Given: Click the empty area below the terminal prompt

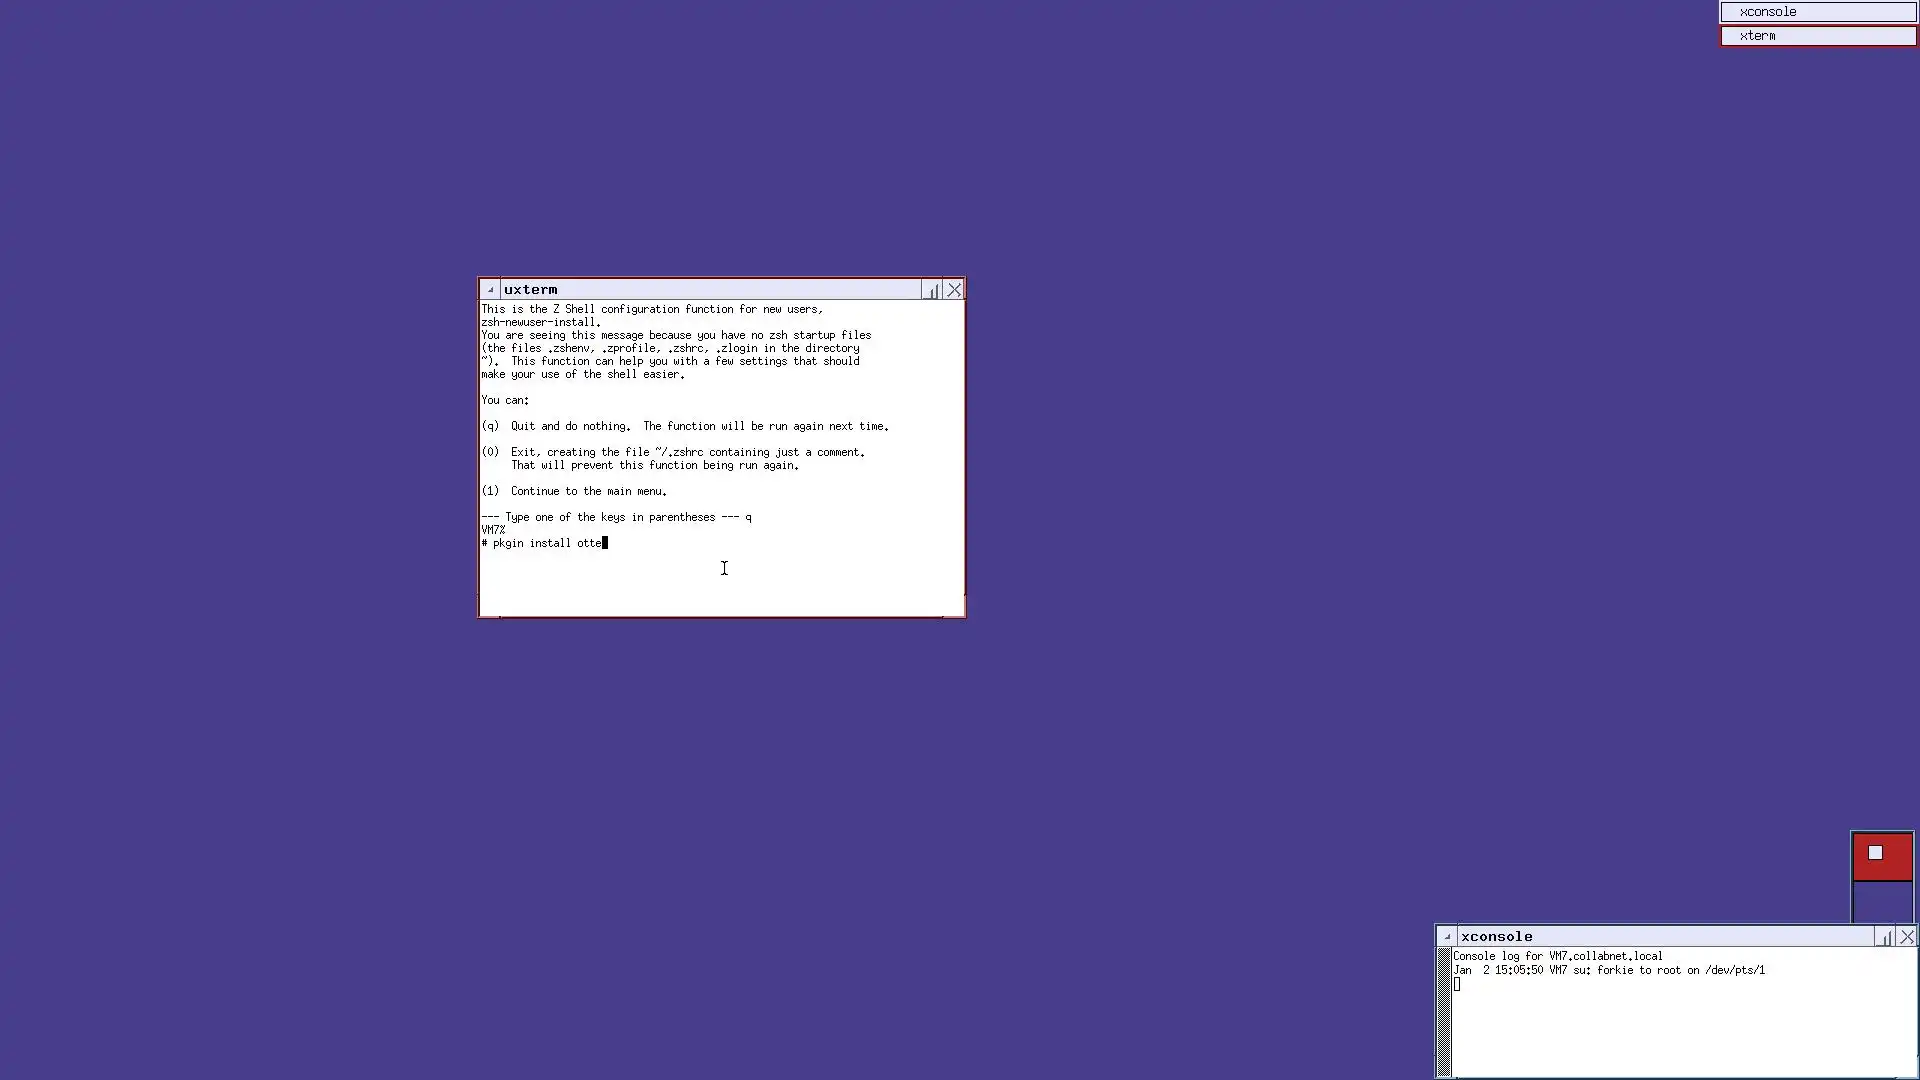Looking at the screenshot, I should click(x=720, y=585).
